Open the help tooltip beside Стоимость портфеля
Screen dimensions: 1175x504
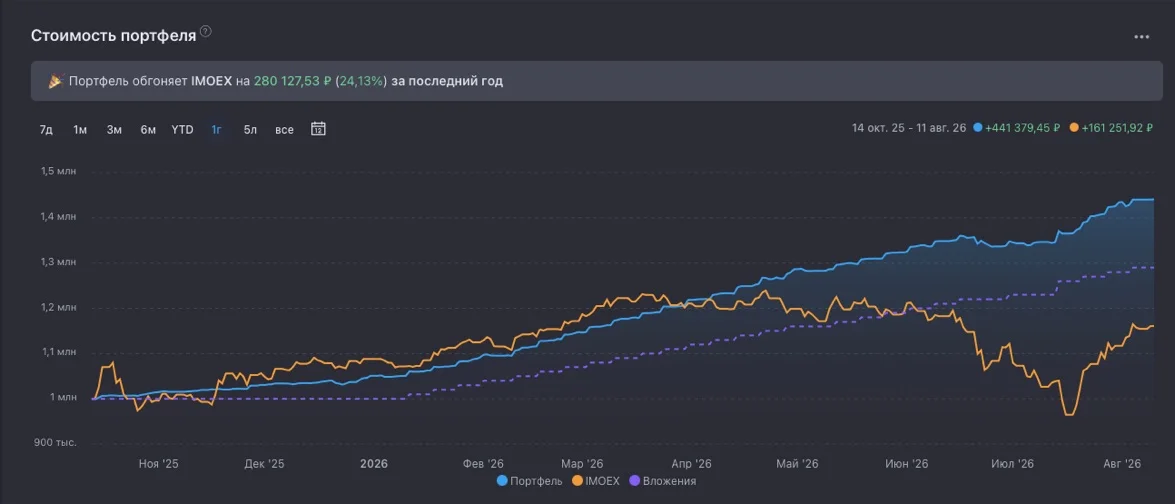point(206,31)
